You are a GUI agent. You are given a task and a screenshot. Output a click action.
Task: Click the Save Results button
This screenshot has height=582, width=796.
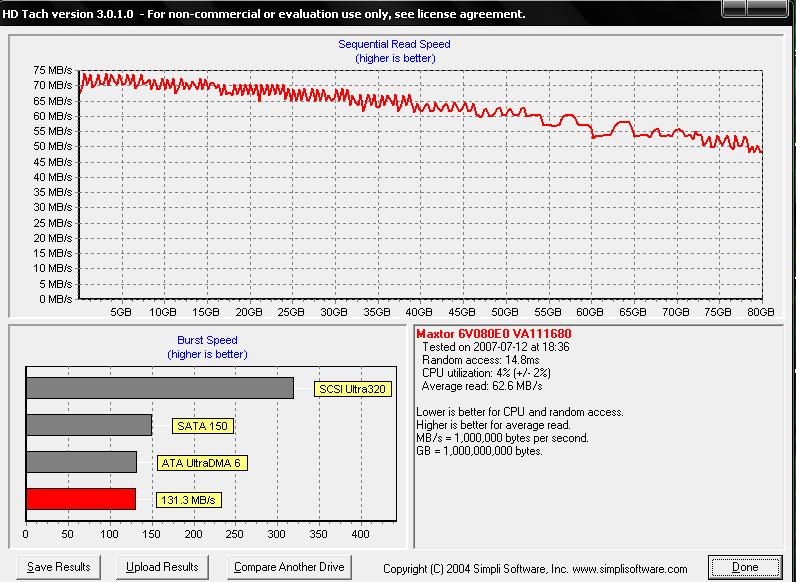59,567
